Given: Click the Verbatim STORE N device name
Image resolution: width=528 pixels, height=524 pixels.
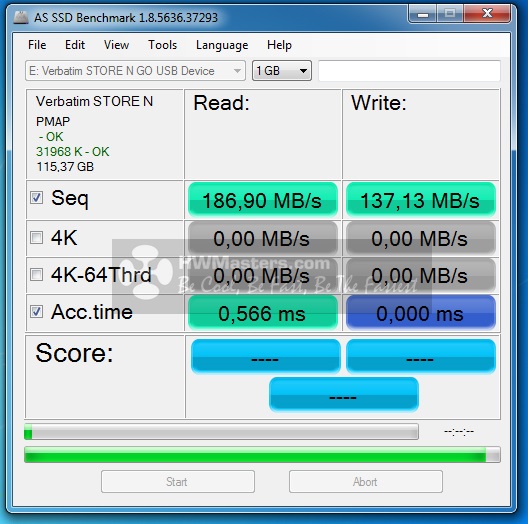Looking at the screenshot, I should click(x=94, y=101).
